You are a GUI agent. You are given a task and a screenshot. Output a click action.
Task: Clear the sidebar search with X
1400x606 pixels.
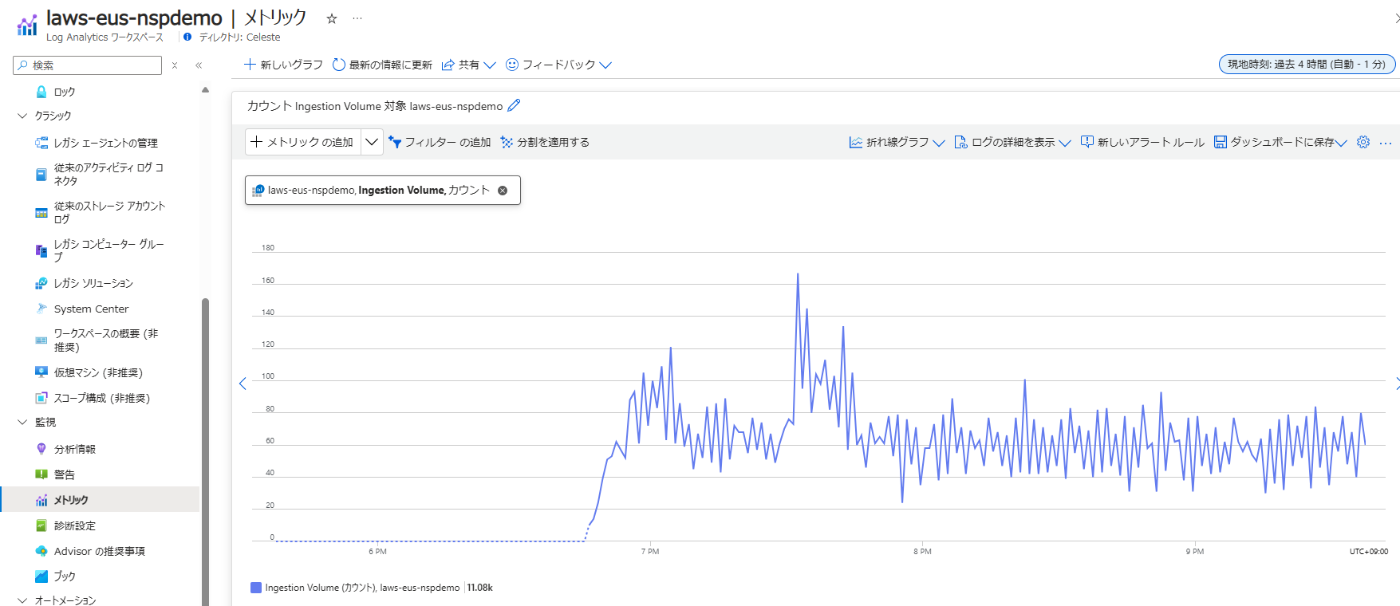(x=175, y=65)
